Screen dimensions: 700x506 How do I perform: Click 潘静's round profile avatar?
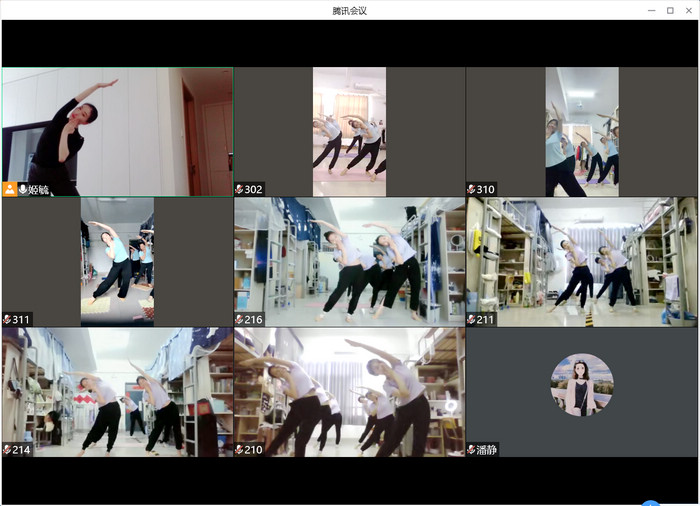582,385
